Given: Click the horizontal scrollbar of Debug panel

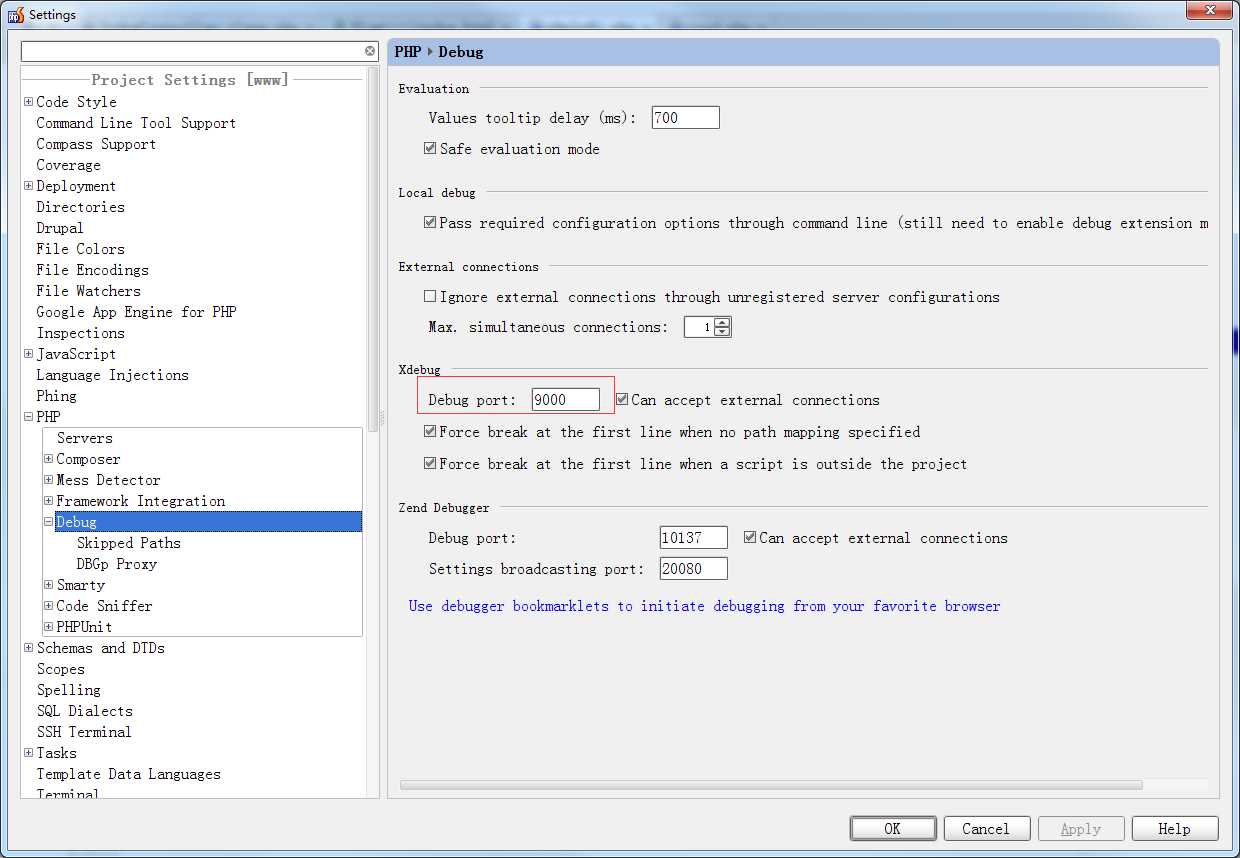Looking at the screenshot, I should [x=771, y=785].
